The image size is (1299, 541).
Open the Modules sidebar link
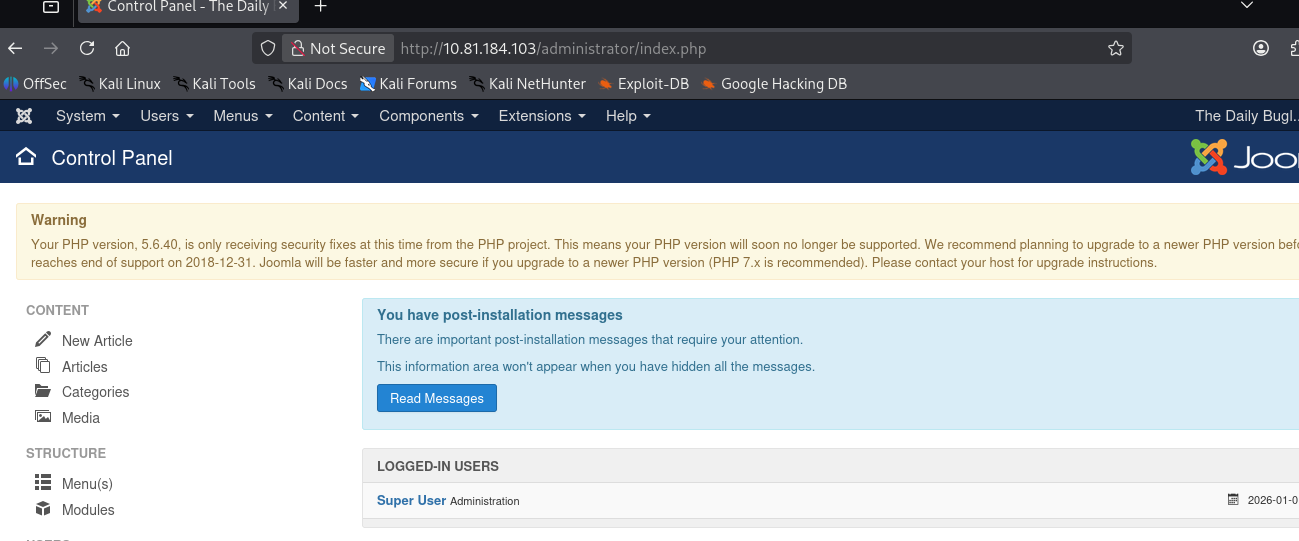coord(88,510)
